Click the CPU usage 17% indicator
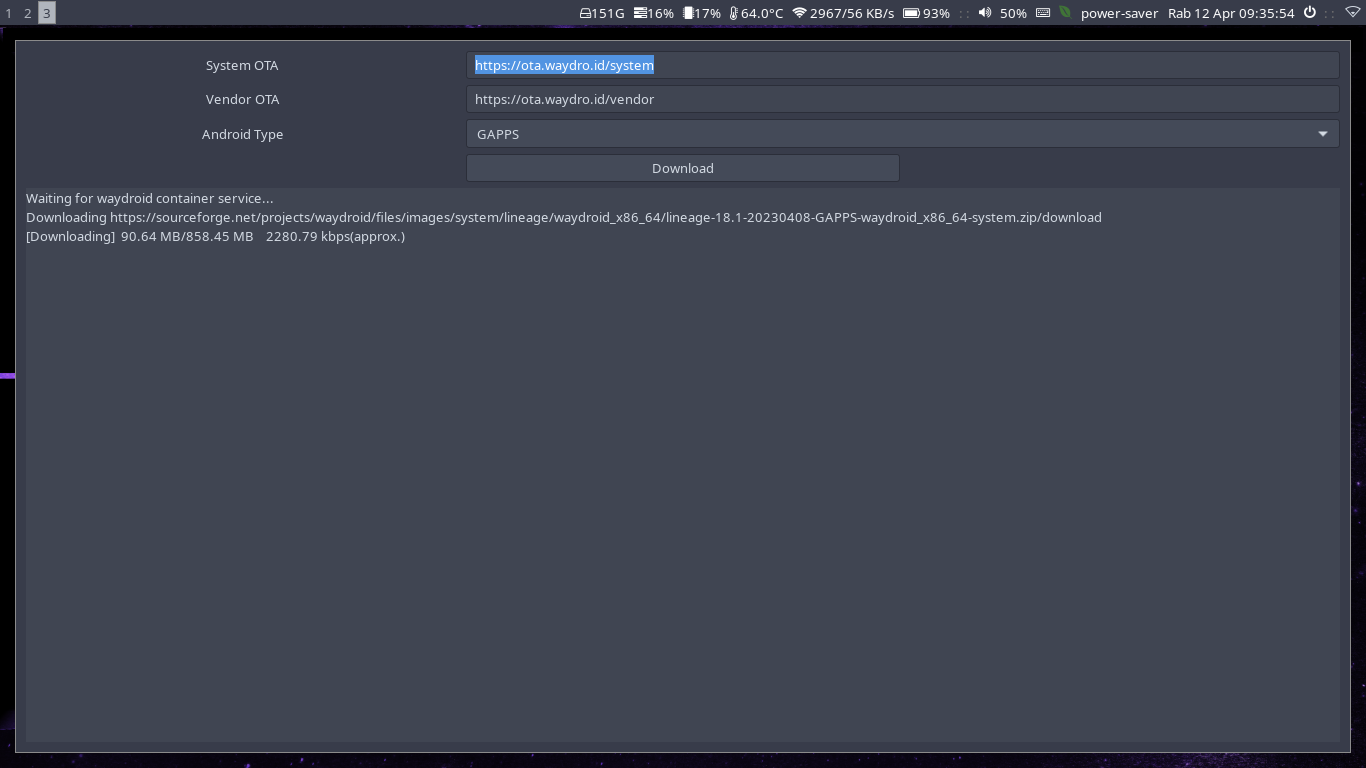The image size is (1366, 768). [x=702, y=13]
